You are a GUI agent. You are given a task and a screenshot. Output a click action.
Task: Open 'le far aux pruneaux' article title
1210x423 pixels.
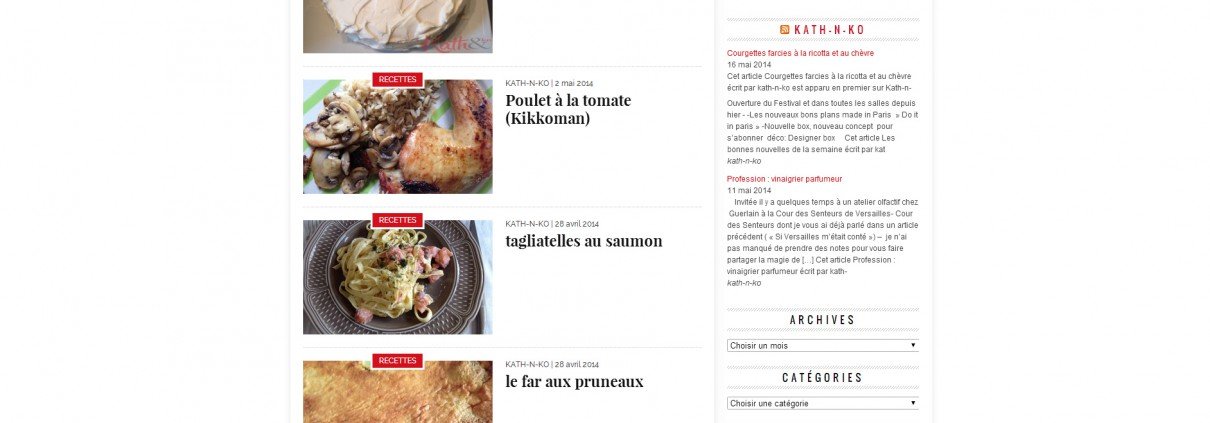574,381
